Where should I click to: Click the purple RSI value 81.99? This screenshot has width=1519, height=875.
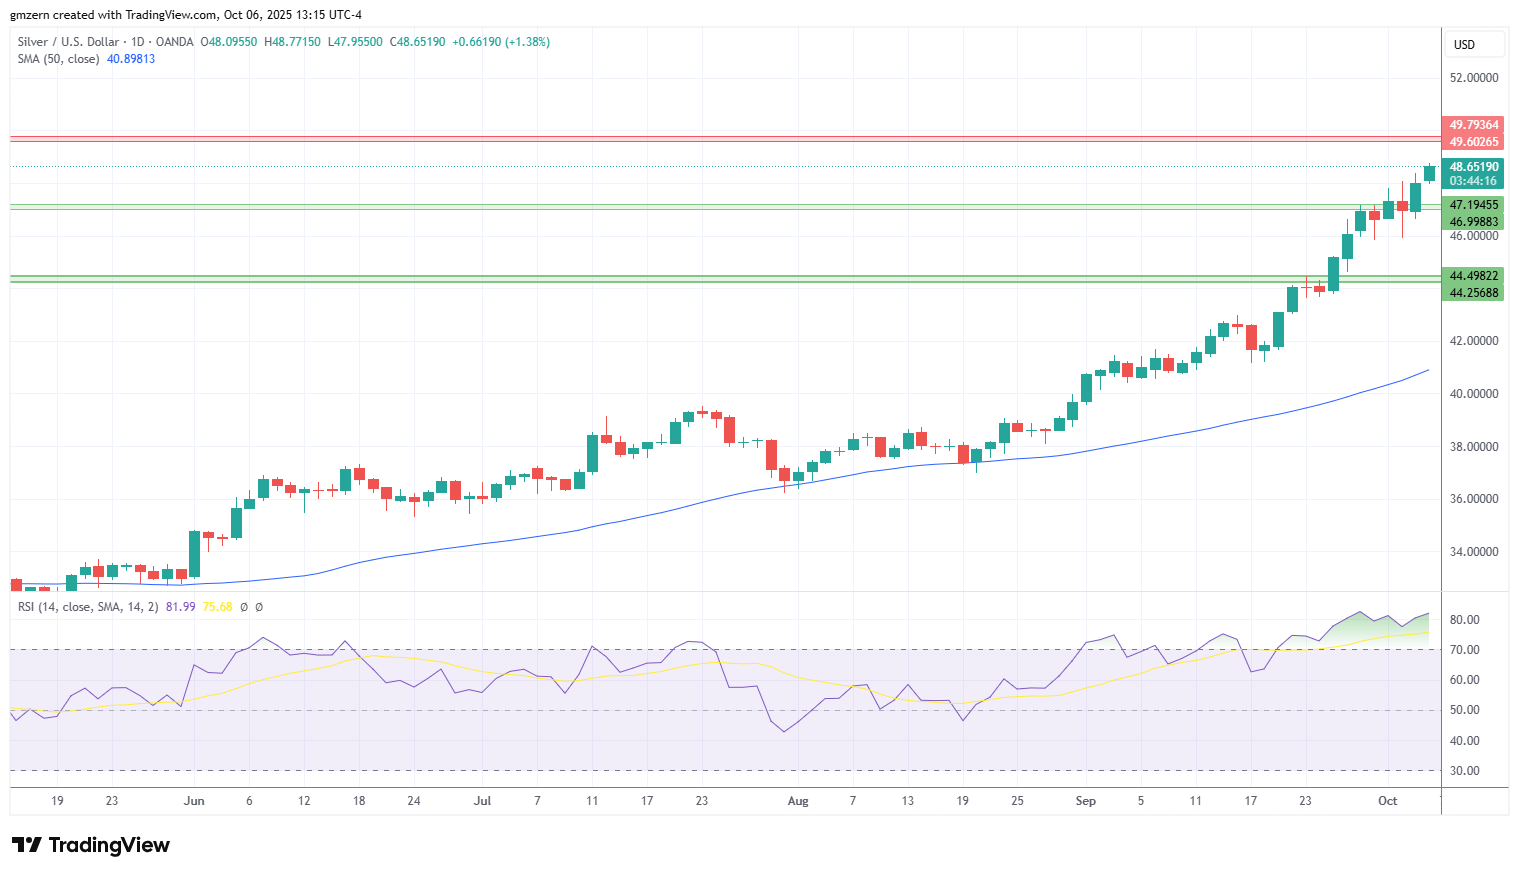click(x=180, y=607)
